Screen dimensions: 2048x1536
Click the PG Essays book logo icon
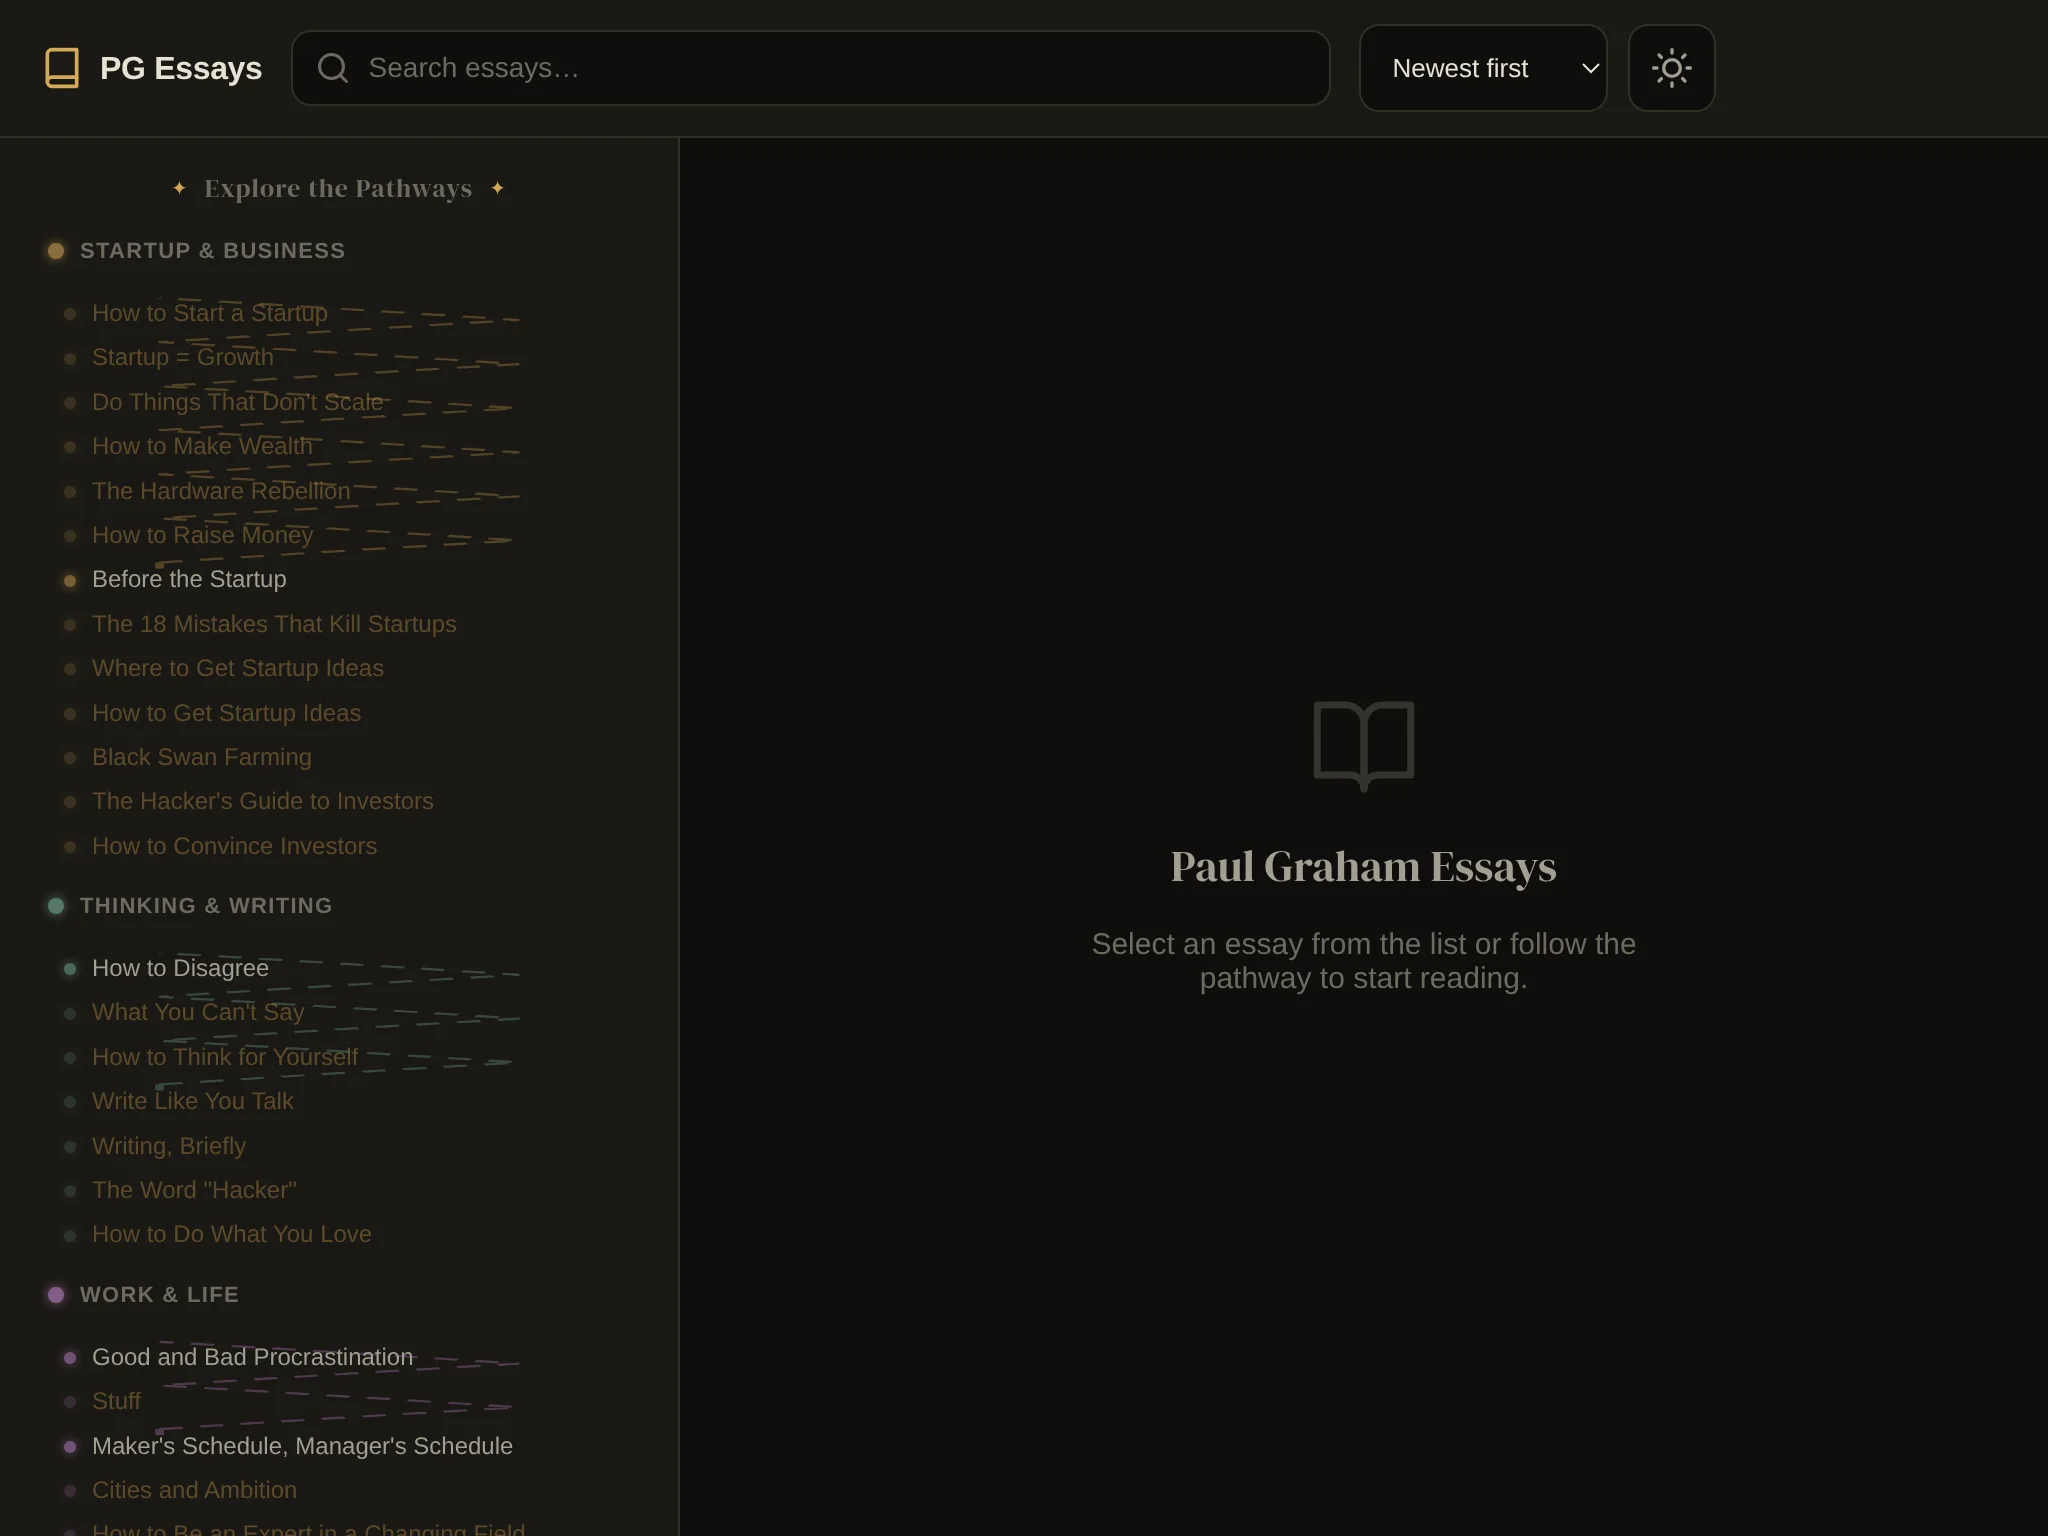click(62, 68)
